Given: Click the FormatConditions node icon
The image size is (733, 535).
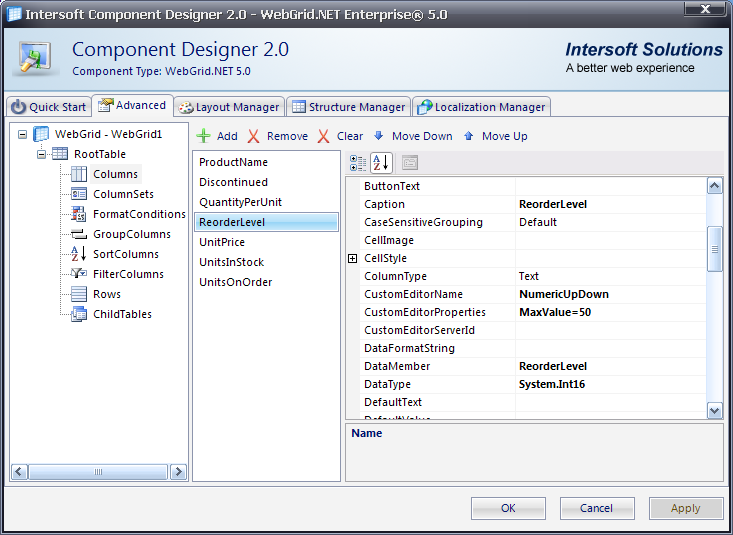Looking at the screenshot, I should coord(79,214).
